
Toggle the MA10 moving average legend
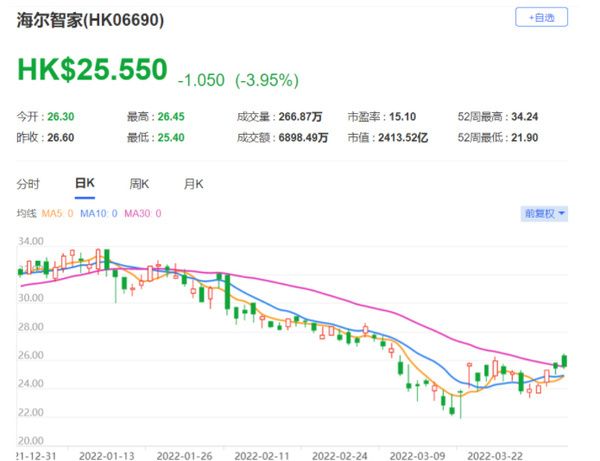[x=101, y=214]
